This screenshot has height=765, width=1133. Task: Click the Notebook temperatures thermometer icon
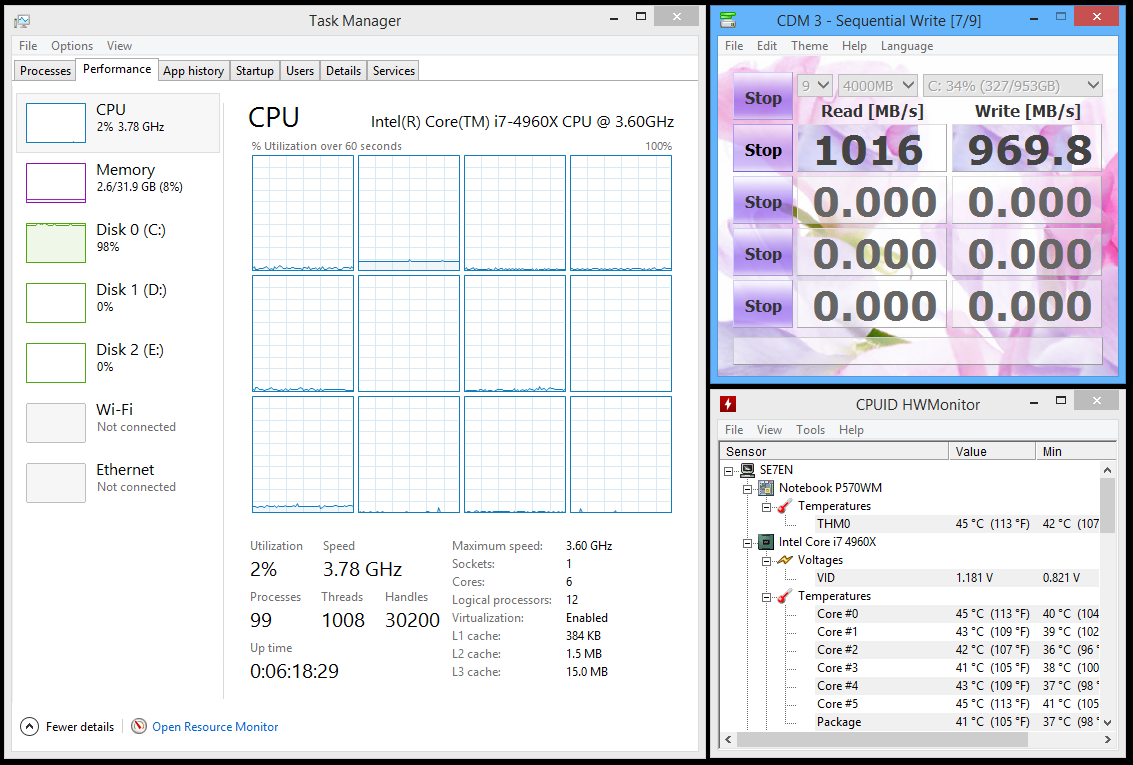click(x=785, y=506)
